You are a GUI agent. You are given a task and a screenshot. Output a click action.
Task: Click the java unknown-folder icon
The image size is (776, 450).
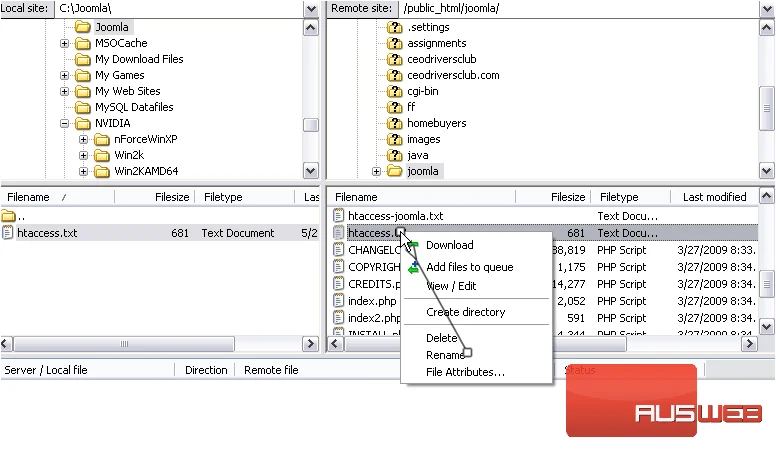pos(394,155)
